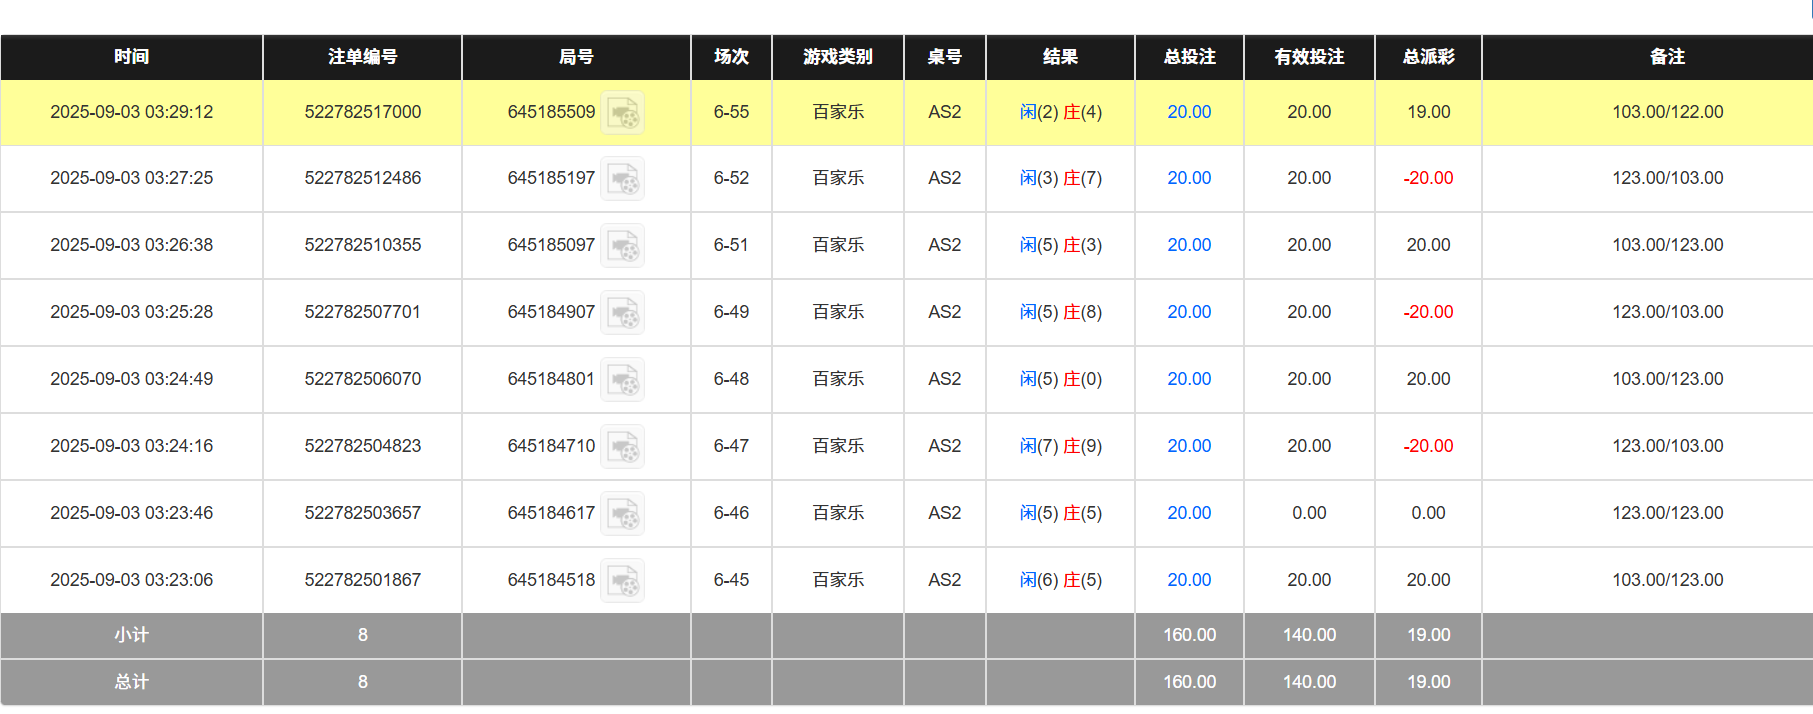Screen dimensions: 1813x714
Task: Click the video replay icon beside round 645185509
Action: pyautogui.click(x=623, y=112)
